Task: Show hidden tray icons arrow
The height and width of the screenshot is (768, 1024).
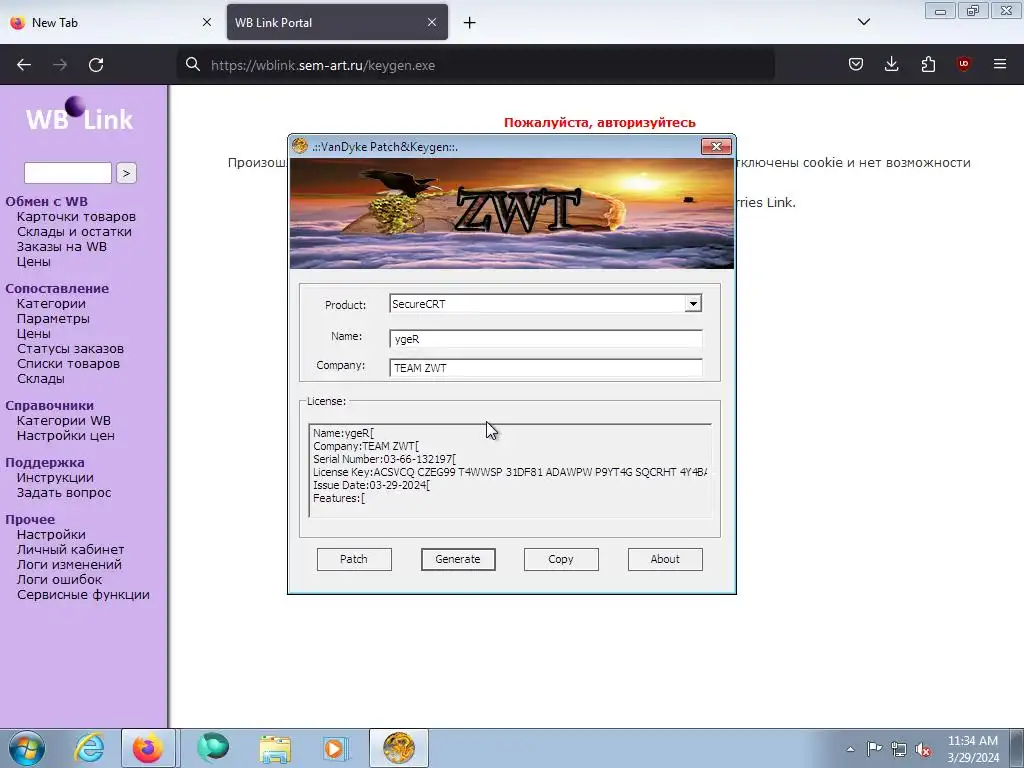Action: point(850,749)
